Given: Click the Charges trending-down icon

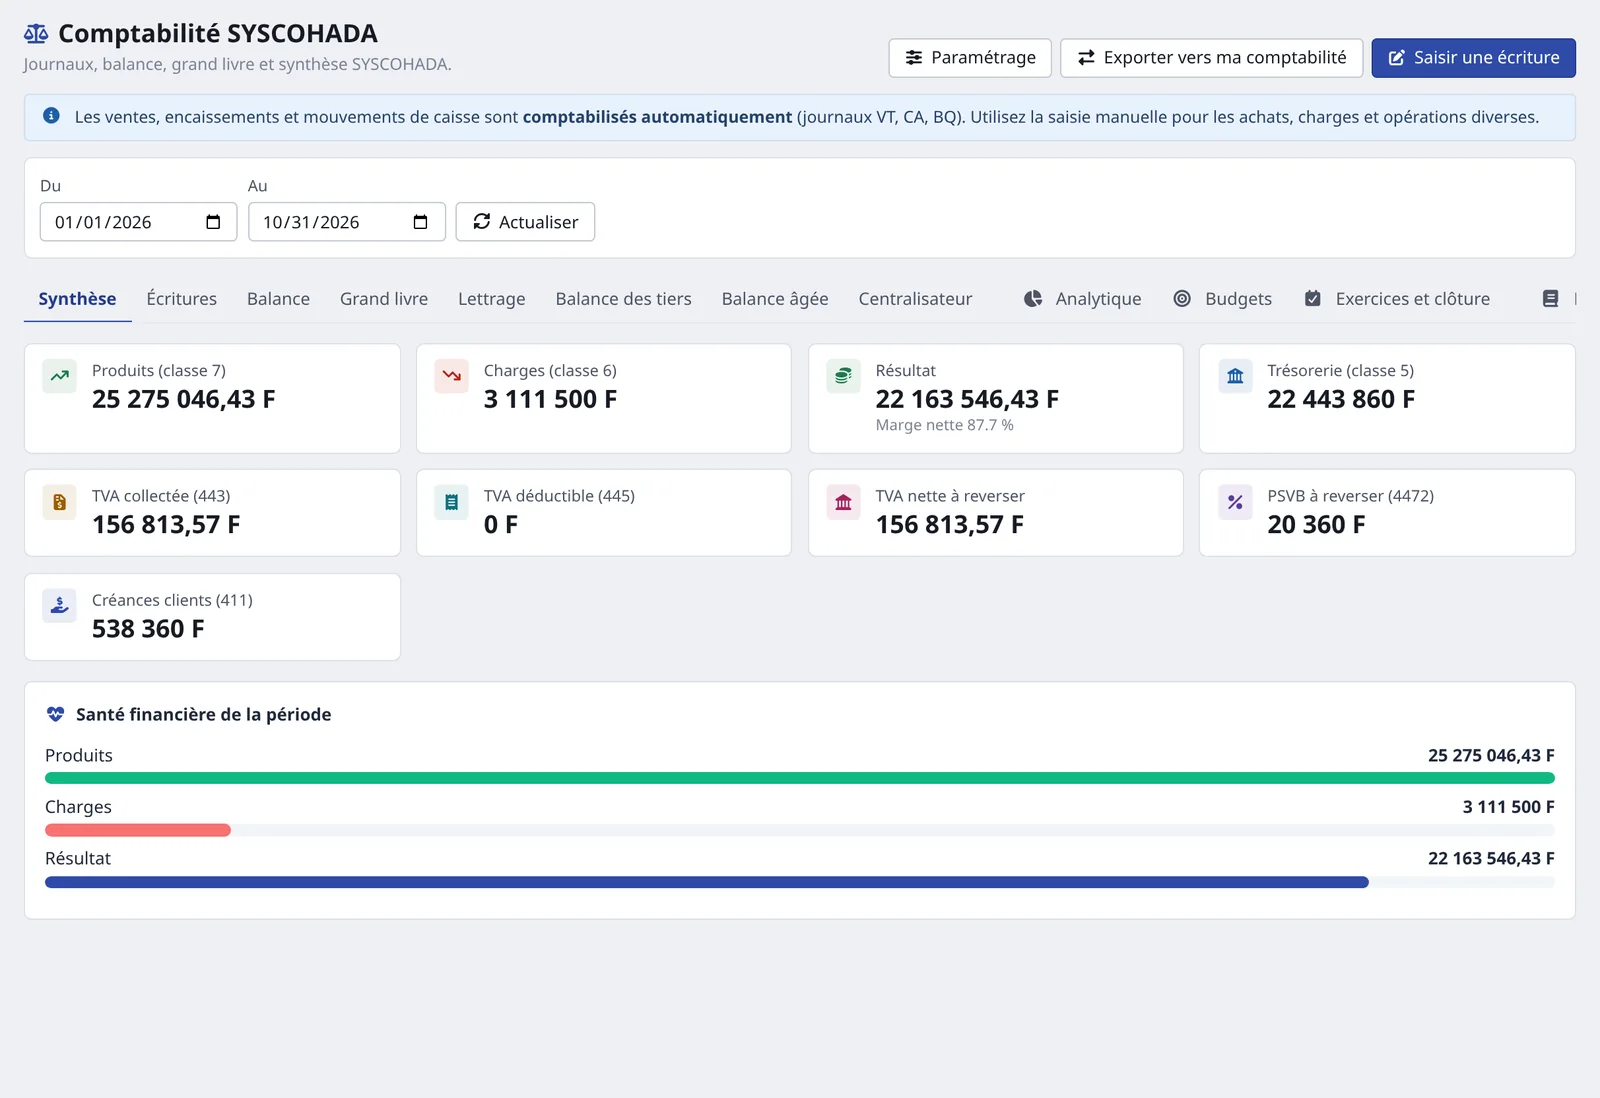Looking at the screenshot, I should pyautogui.click(x=452, y=376).
